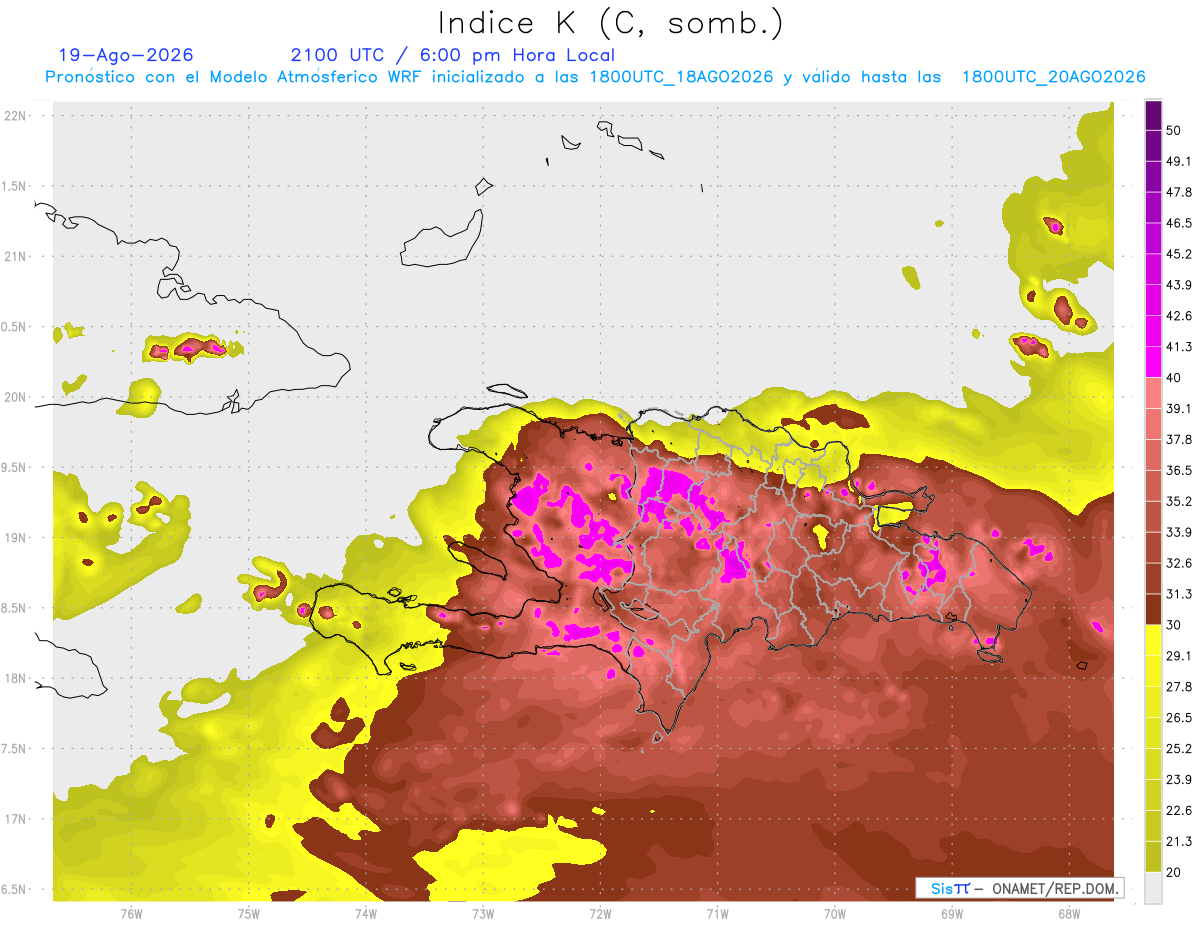Click the legend value "32.6"
This screenshot has height=927, width=1200.
pyautogui.click(x=1178, y=564)
